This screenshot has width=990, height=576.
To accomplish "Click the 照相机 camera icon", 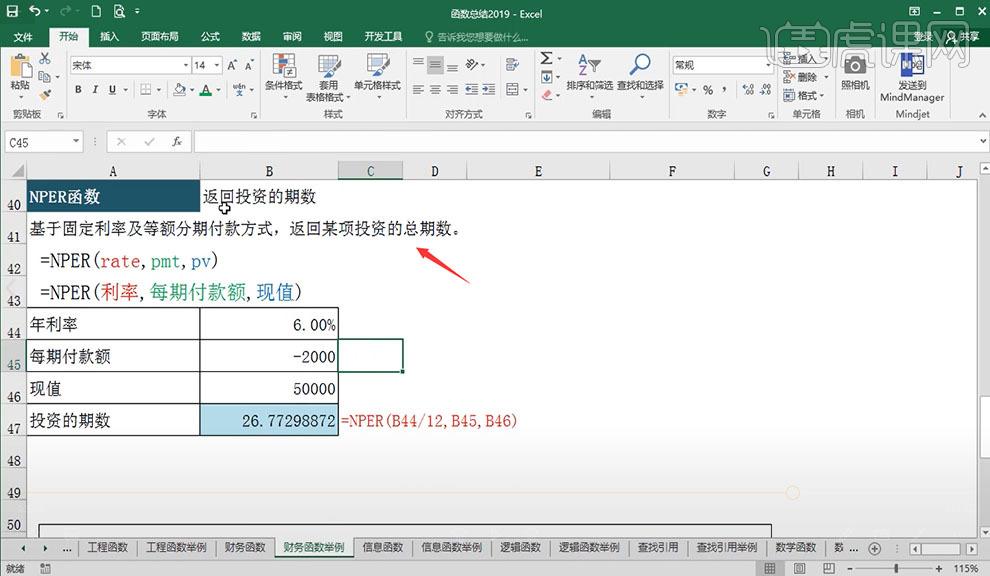I will point(855,66).
